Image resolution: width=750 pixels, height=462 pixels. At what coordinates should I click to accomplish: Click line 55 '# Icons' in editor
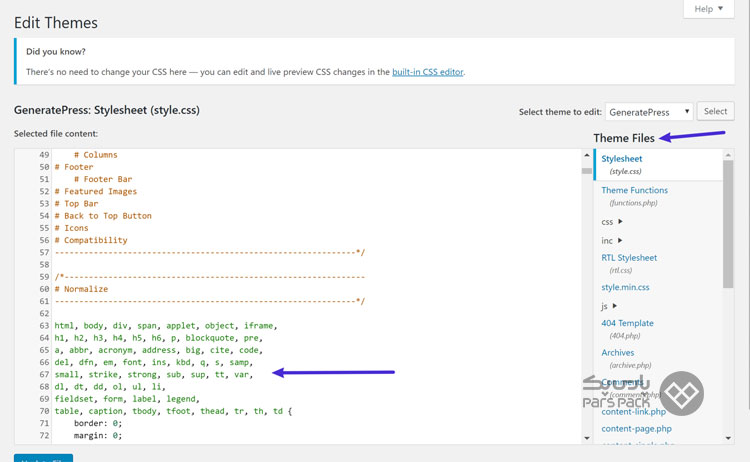[71, 228]
